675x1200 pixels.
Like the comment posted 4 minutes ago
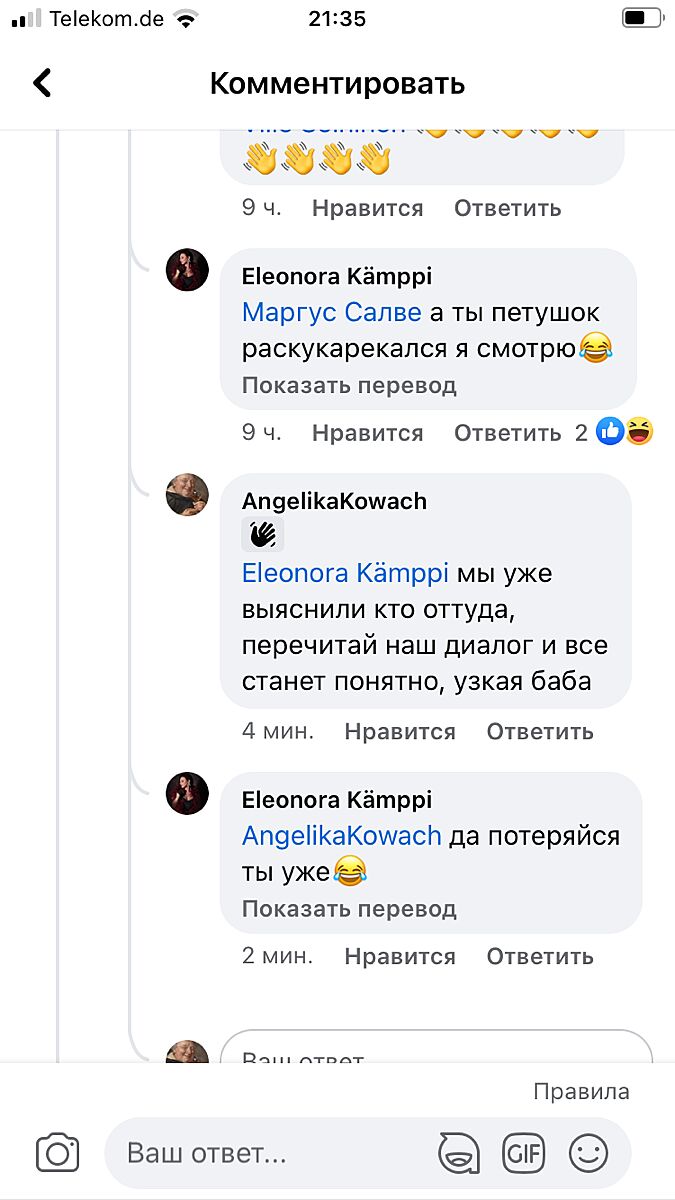pyautogui.click(x=400, y=731)
